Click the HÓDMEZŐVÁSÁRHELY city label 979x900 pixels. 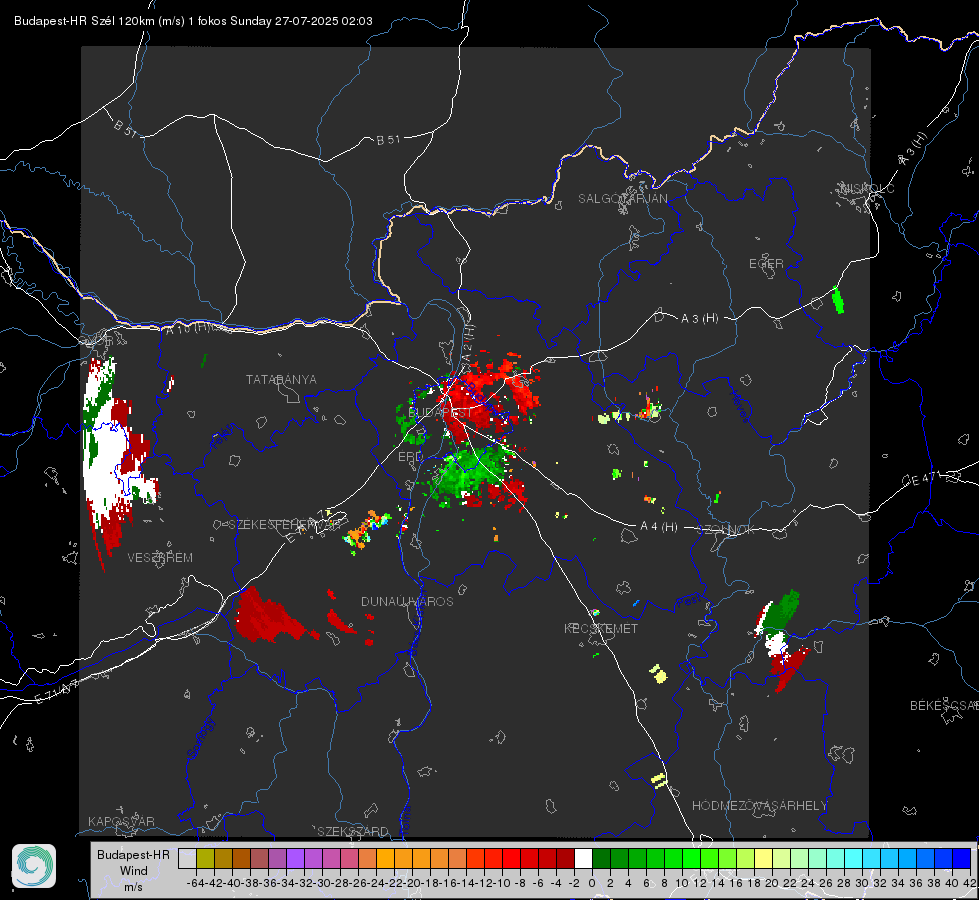tap(759, 806)
